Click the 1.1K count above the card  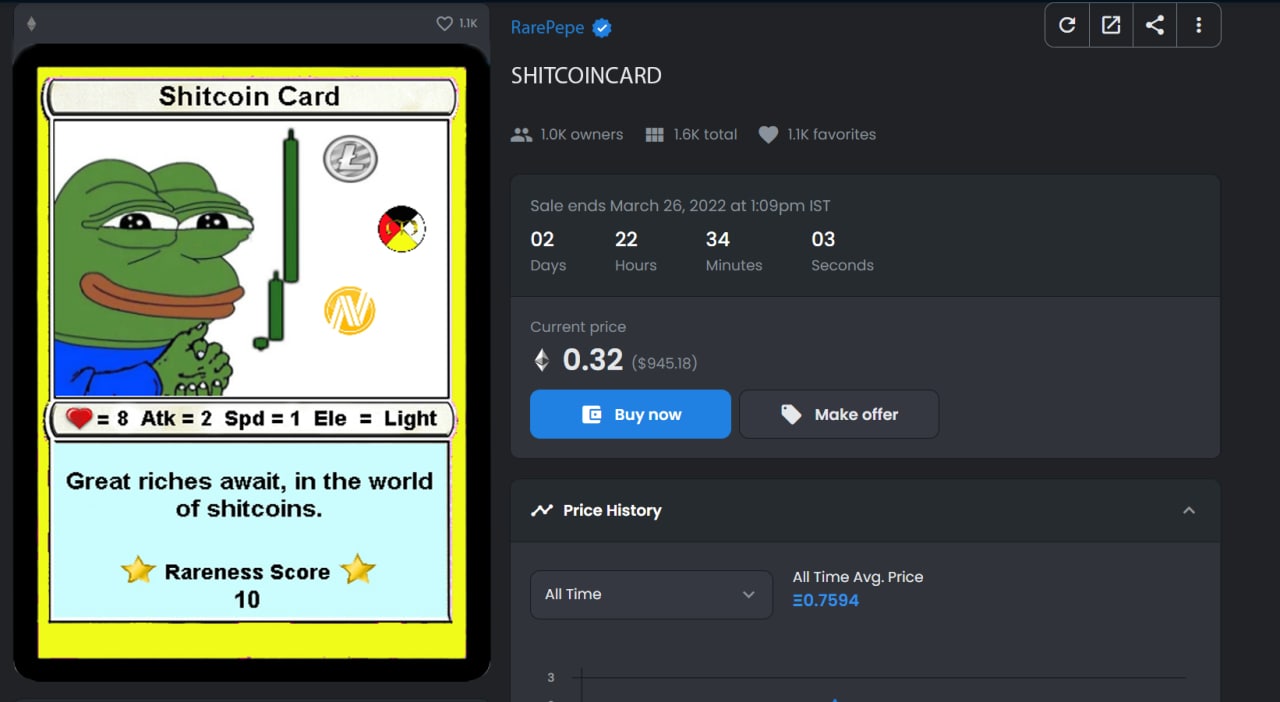(468, 23)
